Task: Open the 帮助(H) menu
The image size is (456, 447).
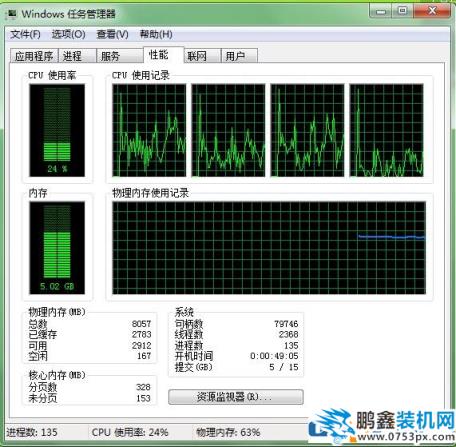Action: pyautogui.click(x=156, y=34)
